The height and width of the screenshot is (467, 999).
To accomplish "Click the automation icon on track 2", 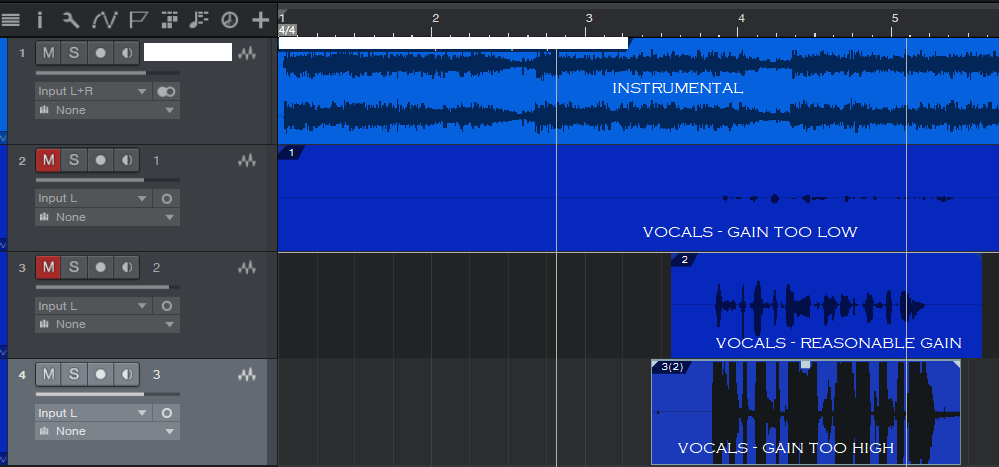I will click(247, 161).
